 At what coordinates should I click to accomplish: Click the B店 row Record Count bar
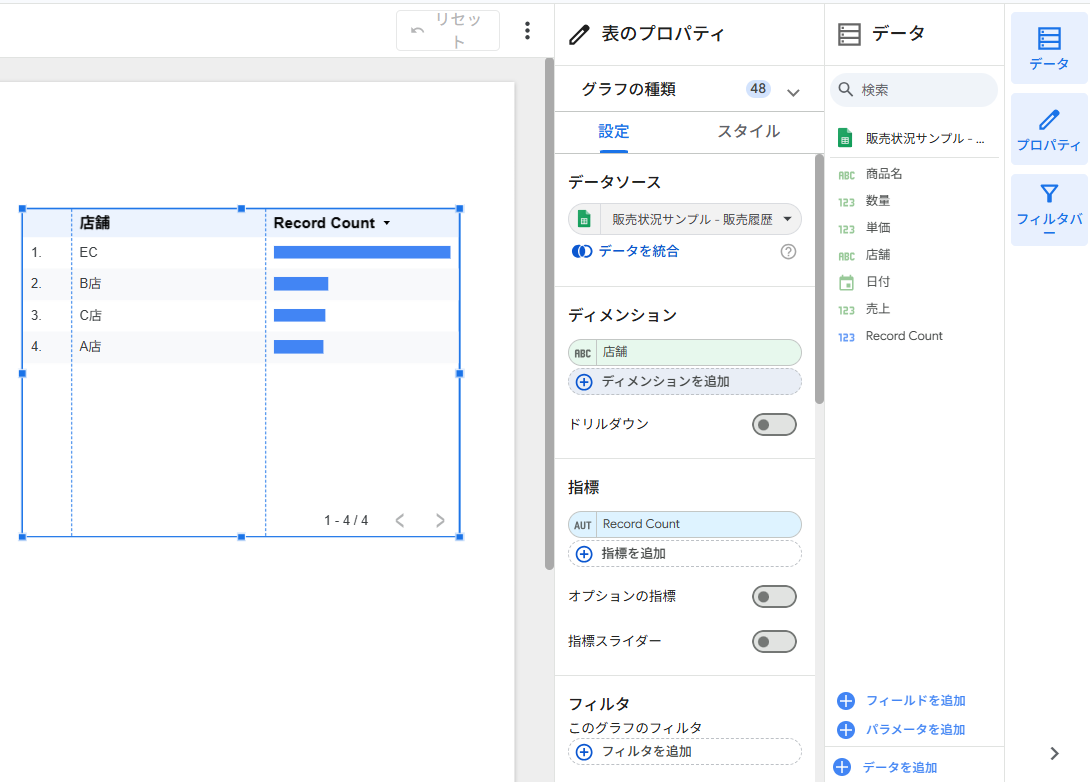pyautogui.click(x=301, y=284)
